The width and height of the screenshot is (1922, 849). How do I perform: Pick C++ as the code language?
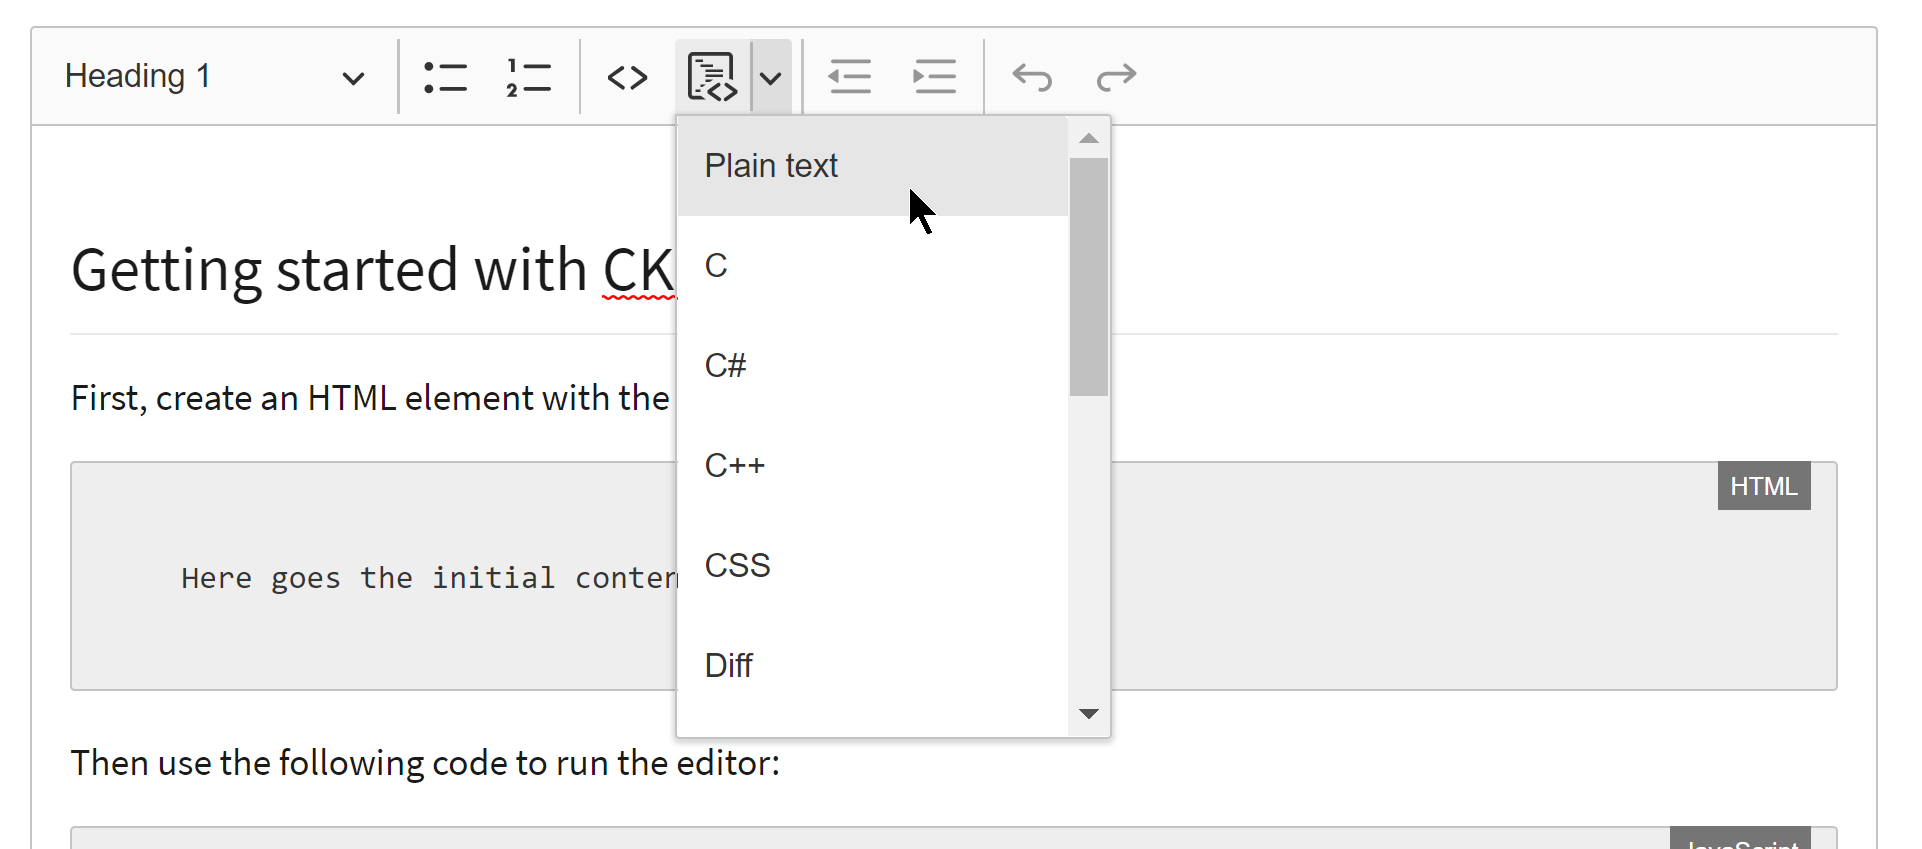point(873,466)
